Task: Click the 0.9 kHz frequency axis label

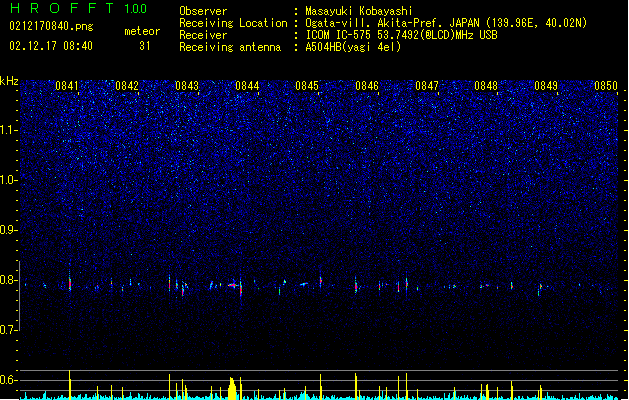Action: (9, 230)
